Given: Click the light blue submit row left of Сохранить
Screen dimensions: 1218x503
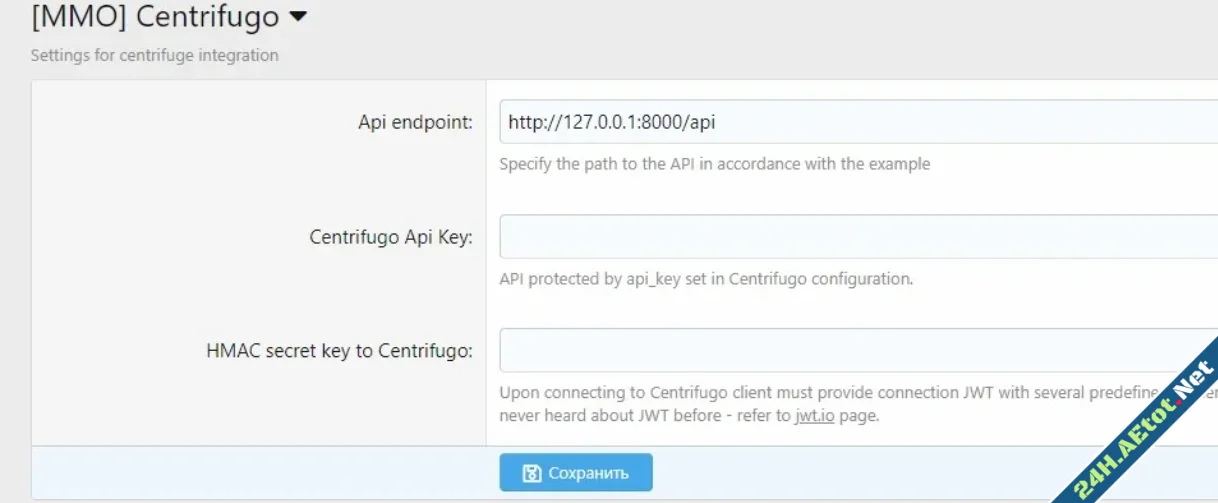Looking at the screenshot, I should click(x=260, y=472).
